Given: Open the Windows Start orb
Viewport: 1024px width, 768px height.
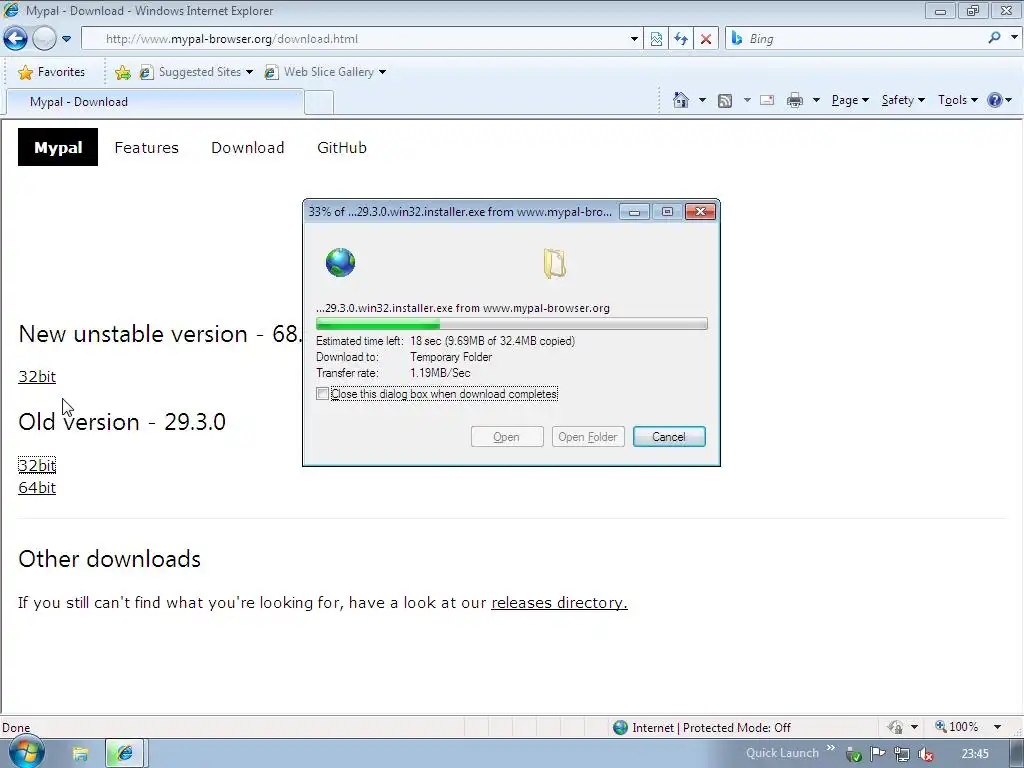Looking at the screenshot, I should point(26,753).
